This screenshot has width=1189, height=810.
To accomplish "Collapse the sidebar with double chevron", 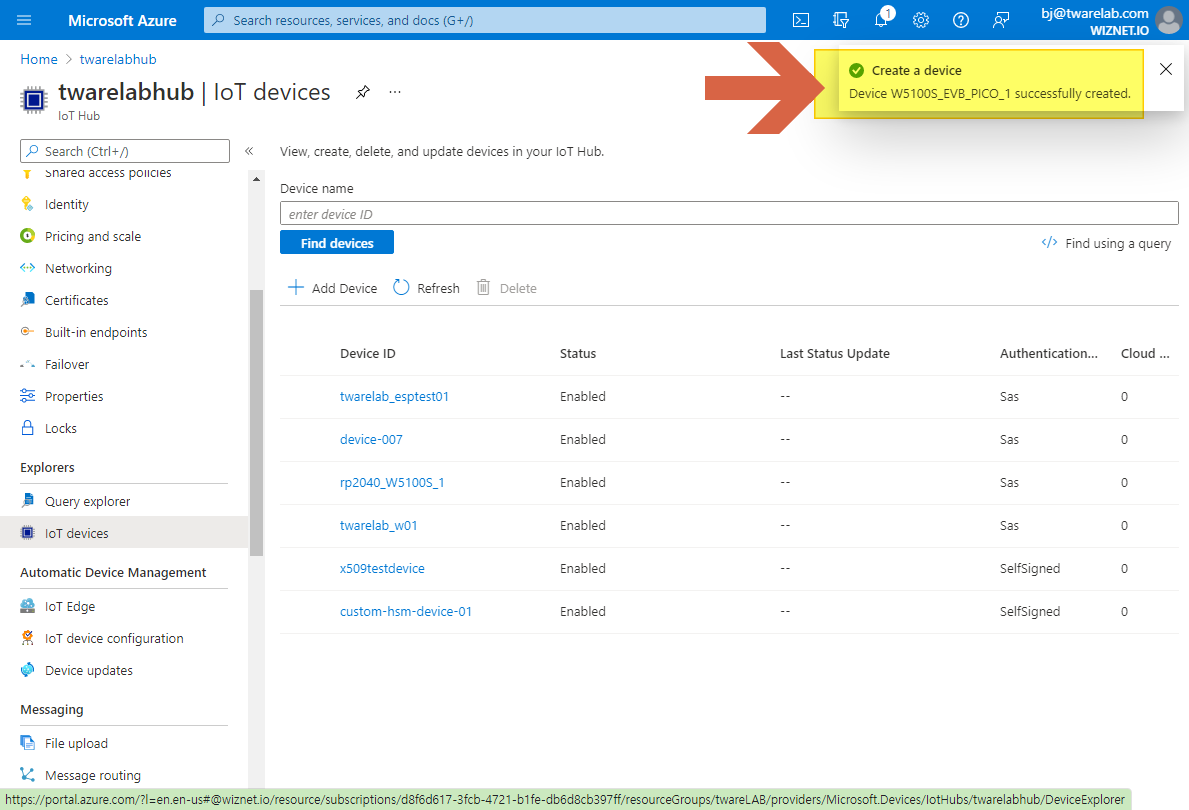I will [249, 151].
